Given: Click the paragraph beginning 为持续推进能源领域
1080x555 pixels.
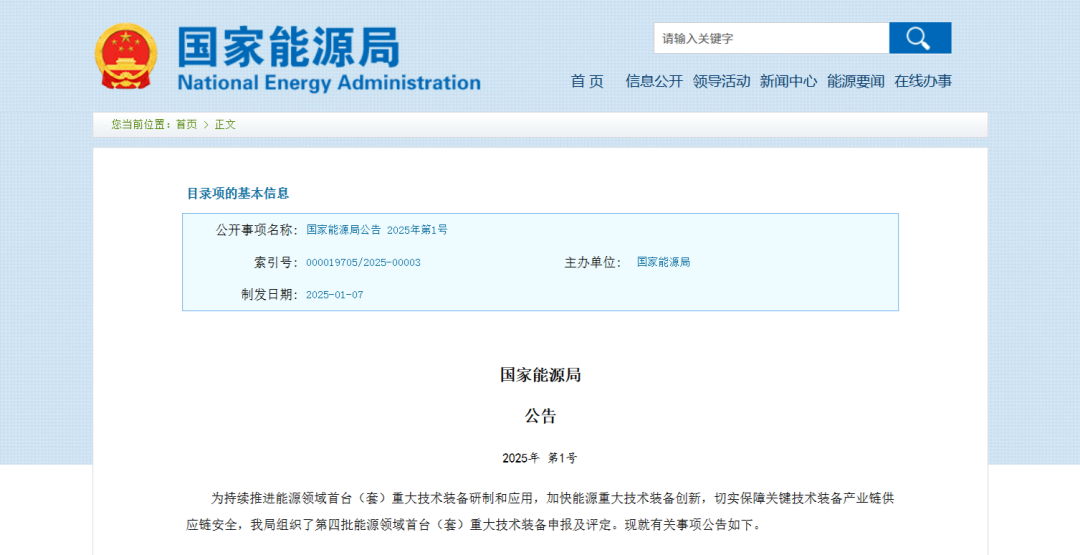Looking at the screenshot, I should (541, 511).
